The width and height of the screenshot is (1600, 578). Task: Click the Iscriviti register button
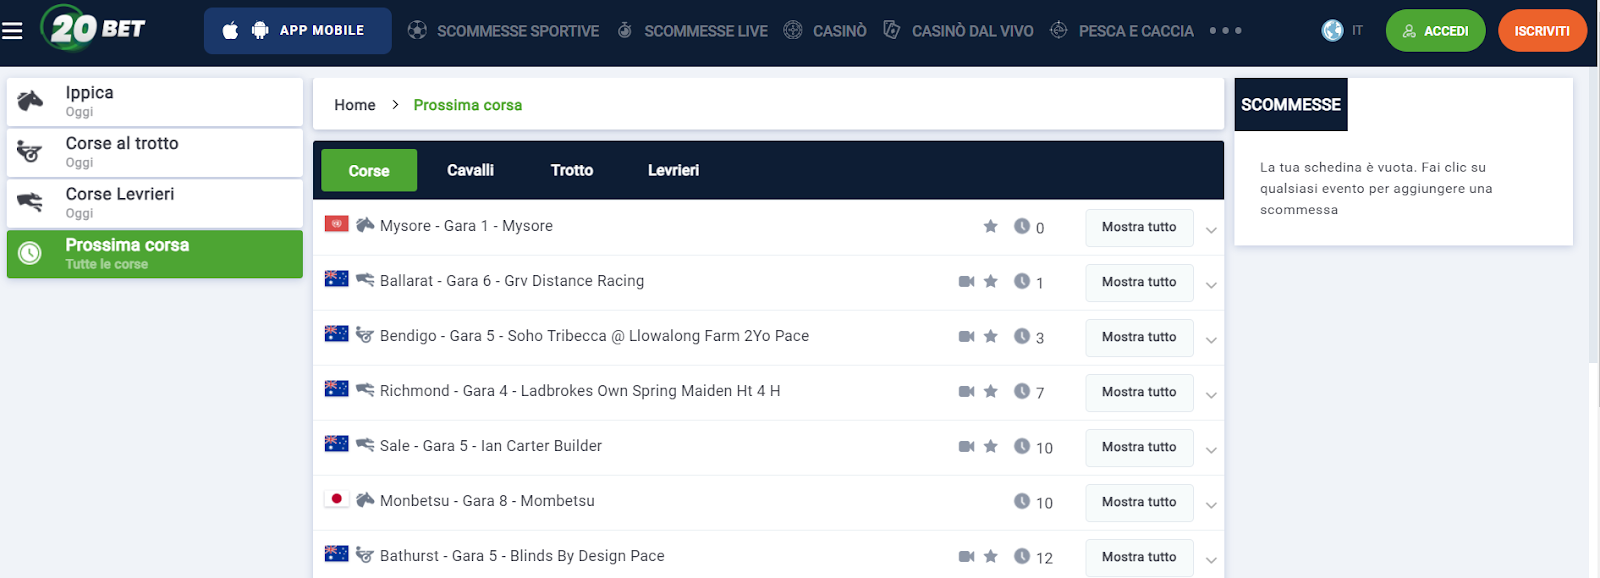(x=1542, y=31)
